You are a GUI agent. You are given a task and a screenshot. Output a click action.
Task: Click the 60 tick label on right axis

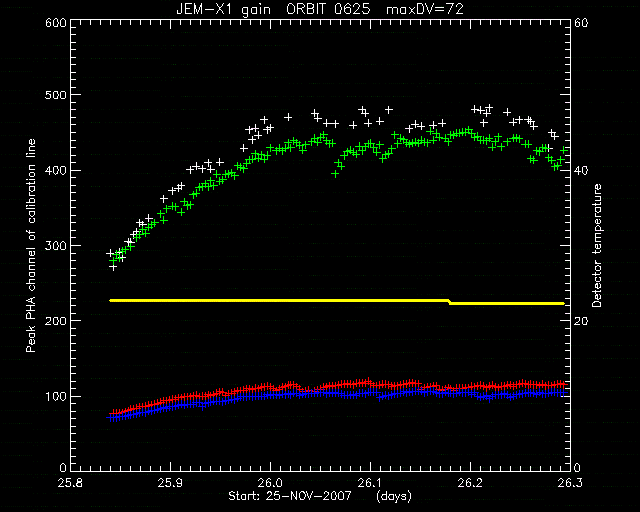click(581, 23)
